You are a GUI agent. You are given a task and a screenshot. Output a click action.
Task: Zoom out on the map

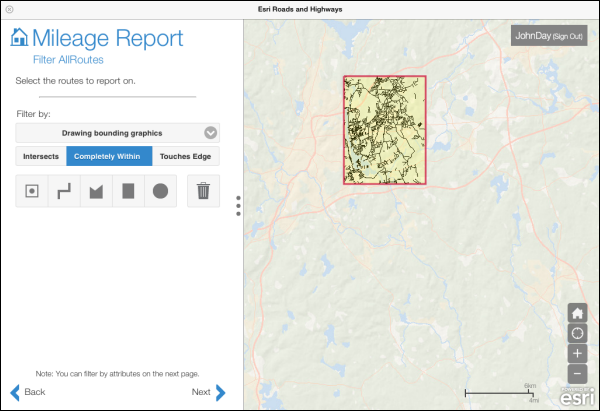coord(577,374)
